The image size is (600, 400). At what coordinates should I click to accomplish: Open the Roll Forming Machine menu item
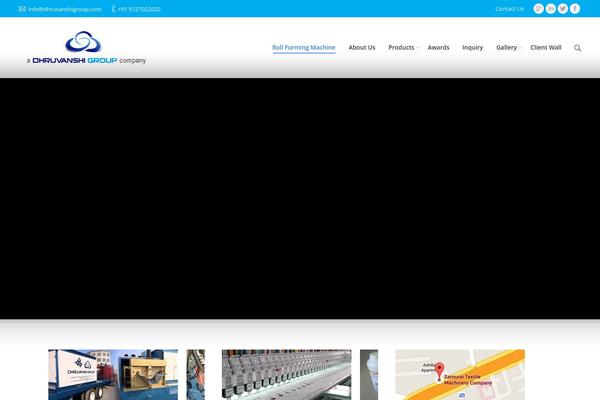(304, 47)
